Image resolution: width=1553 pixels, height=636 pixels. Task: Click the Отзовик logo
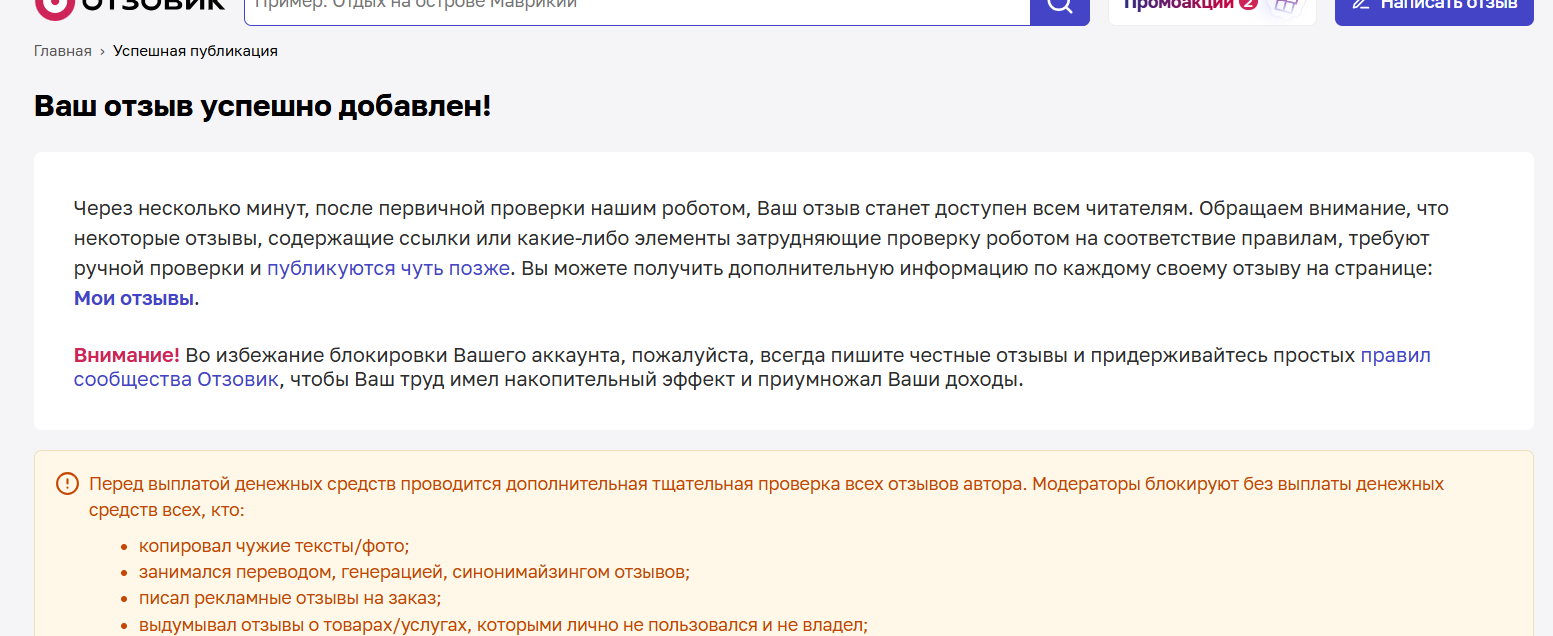coord(129,6)
